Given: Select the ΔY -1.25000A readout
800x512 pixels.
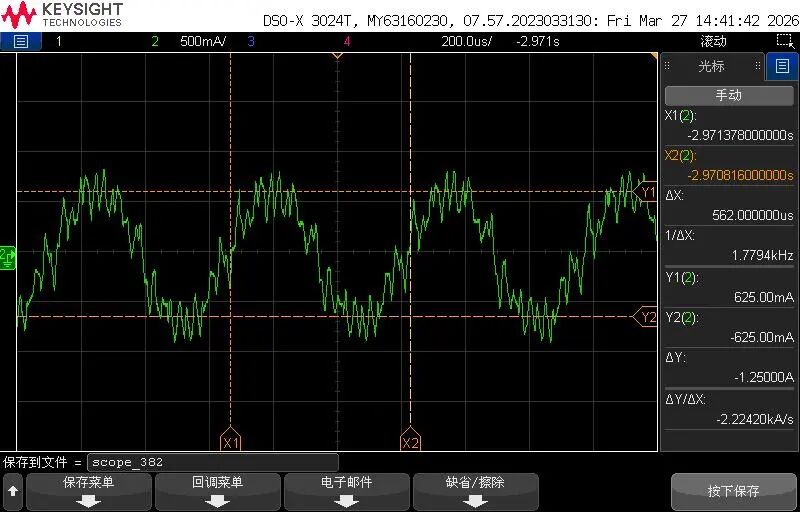Looking at the screenshot, I should (x=729, y=368).
